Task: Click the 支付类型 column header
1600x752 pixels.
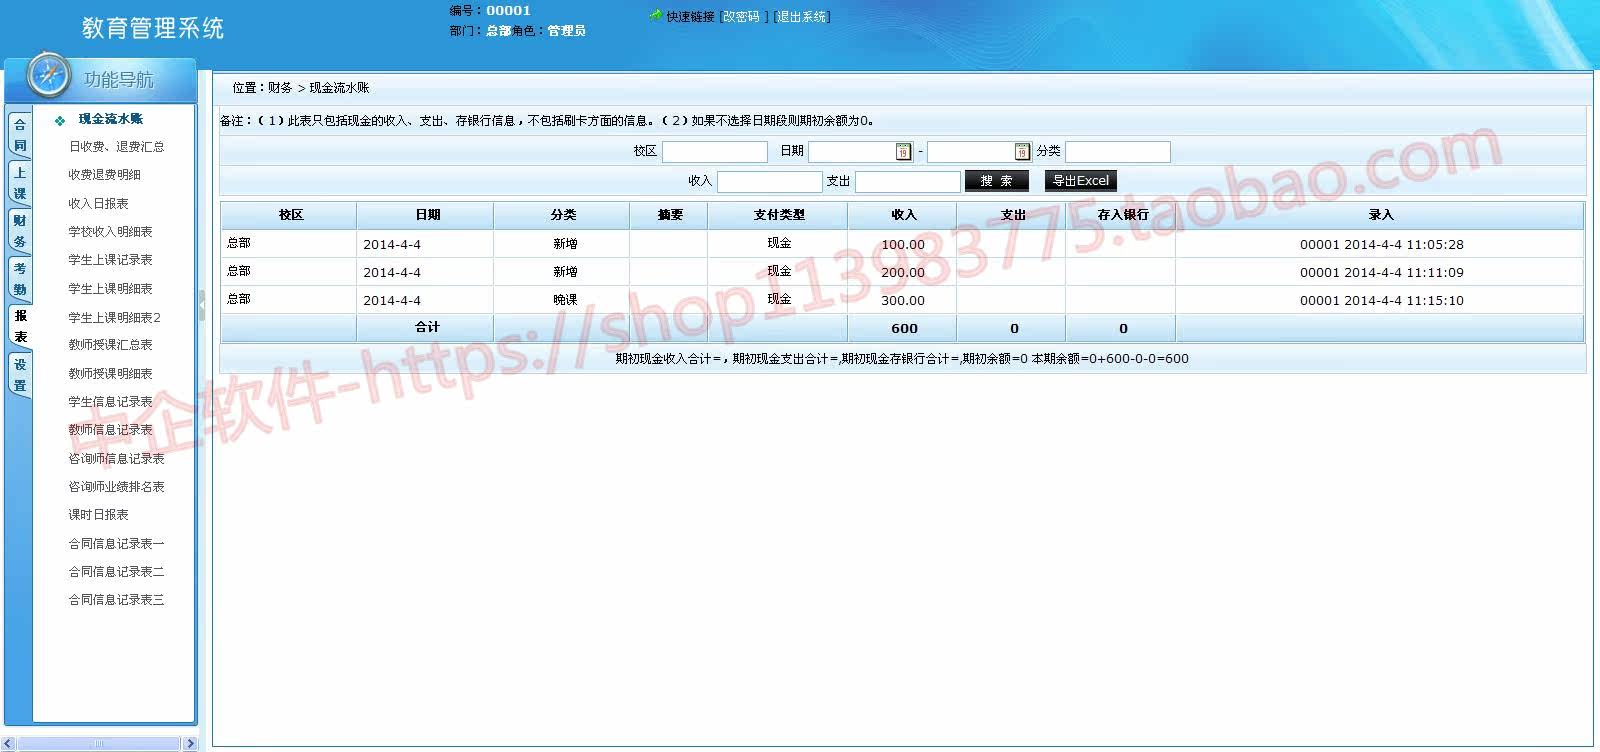Action: point(778,215)
